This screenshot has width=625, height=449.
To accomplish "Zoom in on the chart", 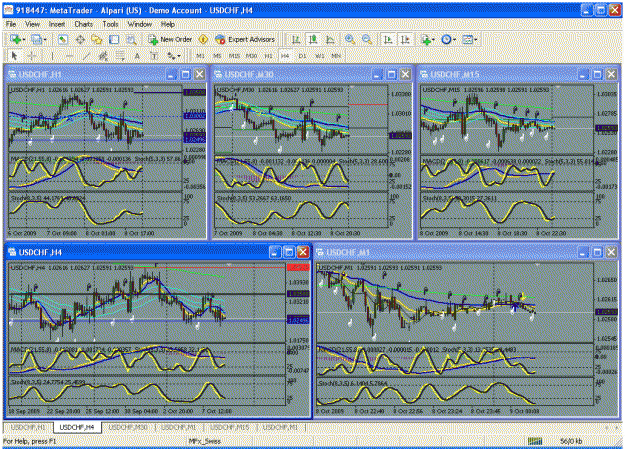I will [x=350, y=39].
